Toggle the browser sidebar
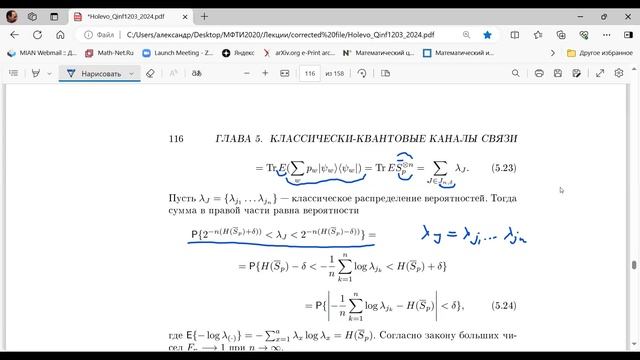This screenshot has height=360, width=640. 628,35
